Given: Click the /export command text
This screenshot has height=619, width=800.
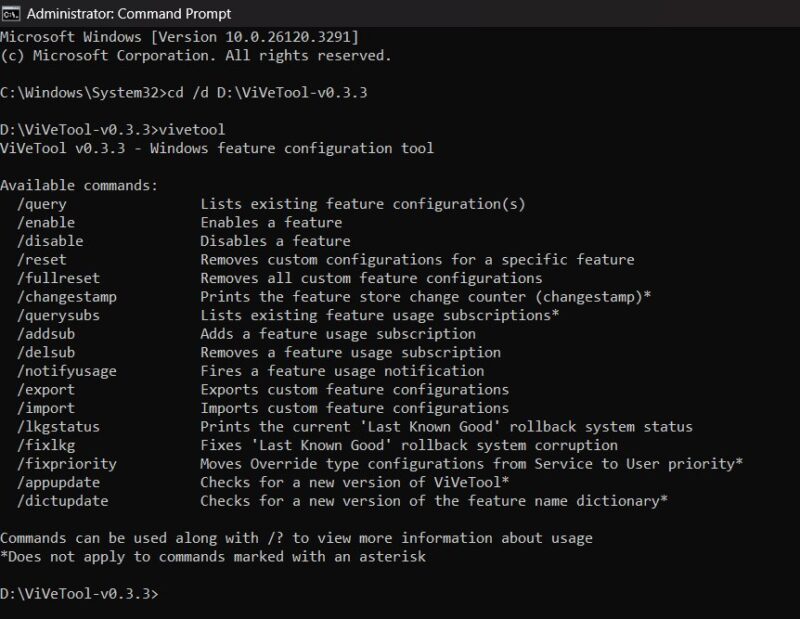Looking at the screenshot, I should 45,389.
